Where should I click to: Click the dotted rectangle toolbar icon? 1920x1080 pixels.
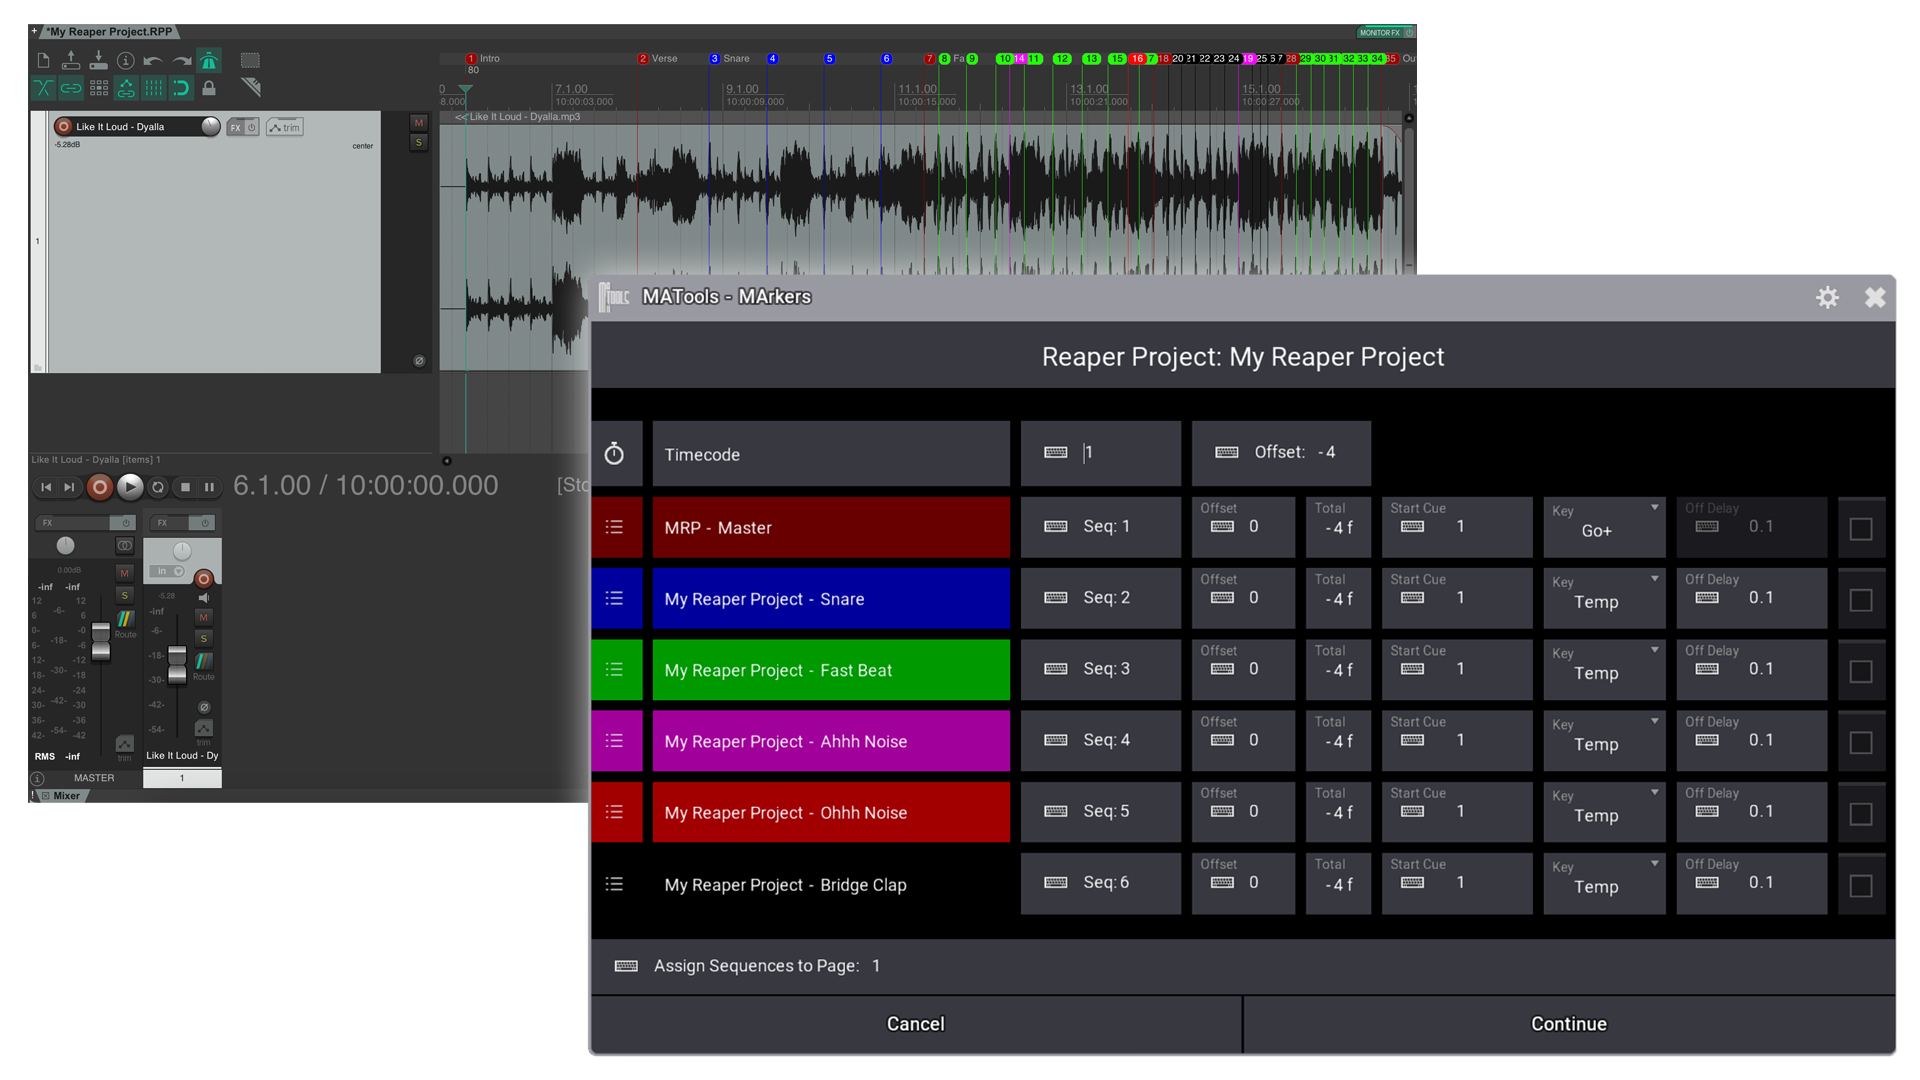[250, 61]
